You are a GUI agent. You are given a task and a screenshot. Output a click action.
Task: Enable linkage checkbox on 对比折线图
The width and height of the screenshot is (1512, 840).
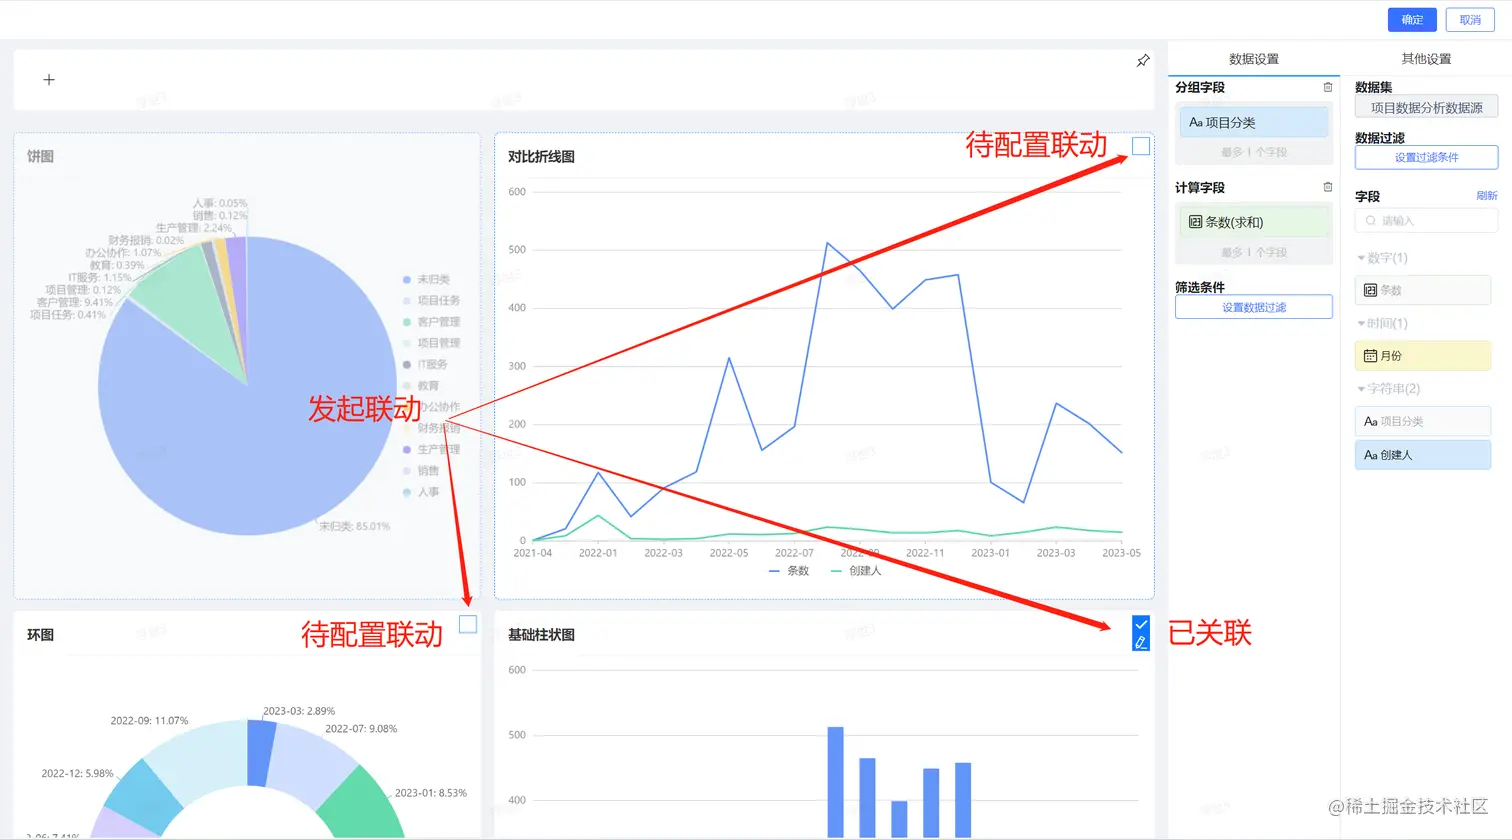[1141, 146]
